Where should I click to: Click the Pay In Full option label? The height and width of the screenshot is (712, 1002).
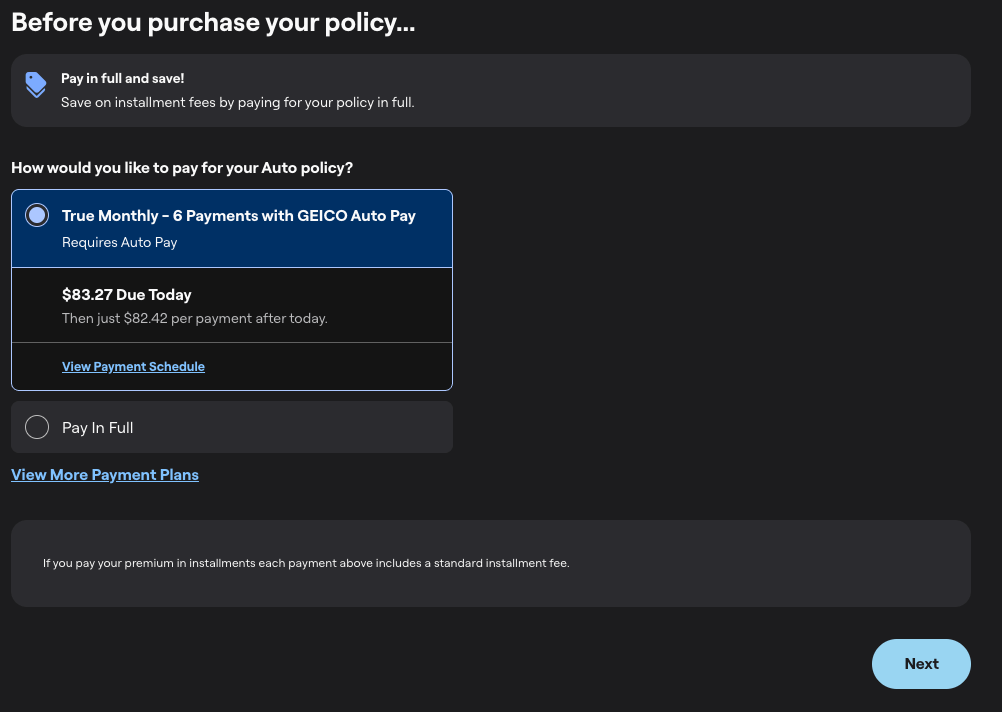97,428
